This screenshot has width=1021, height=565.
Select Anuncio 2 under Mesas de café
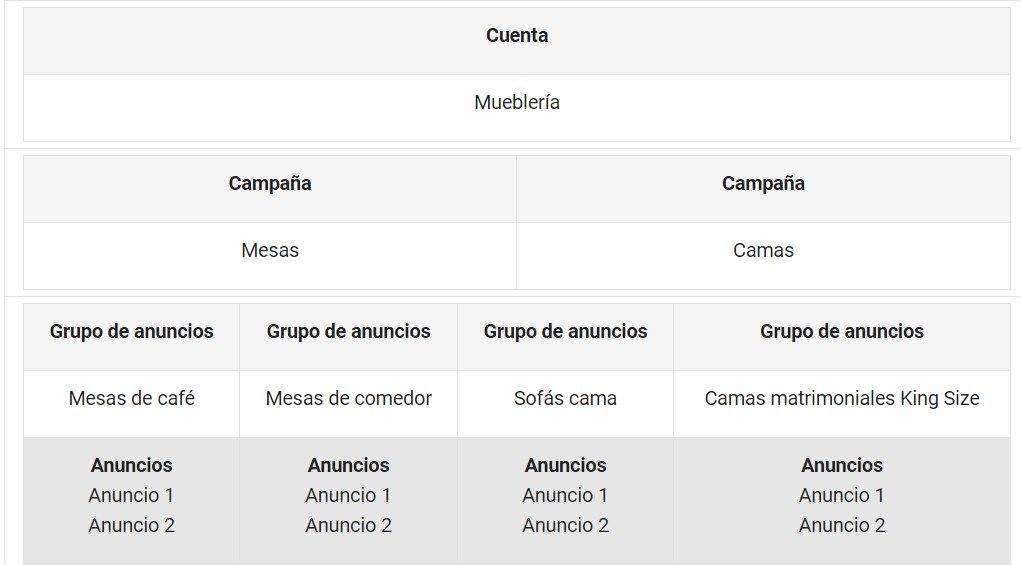tap(132, 526)
